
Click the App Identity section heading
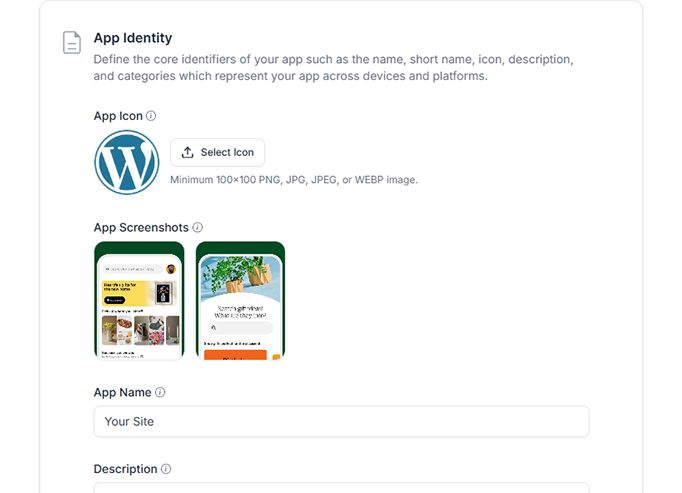click(133, 38)
